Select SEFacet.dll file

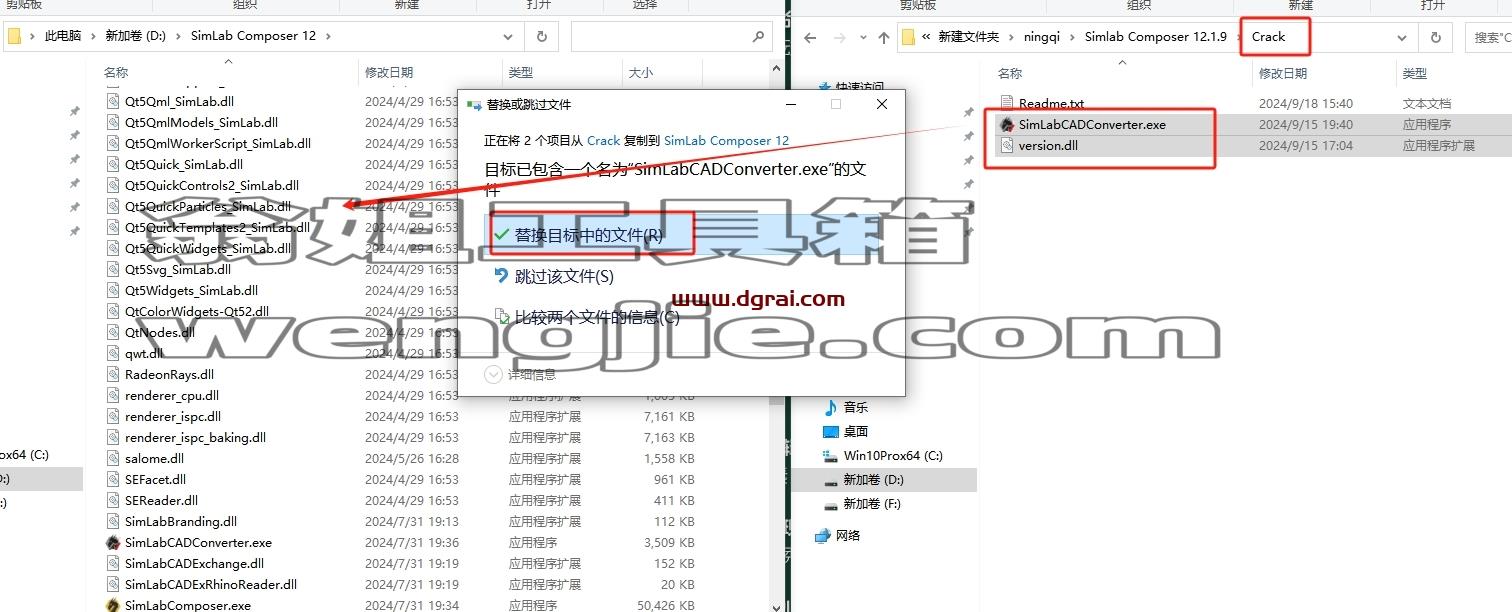tap(155, 480)
